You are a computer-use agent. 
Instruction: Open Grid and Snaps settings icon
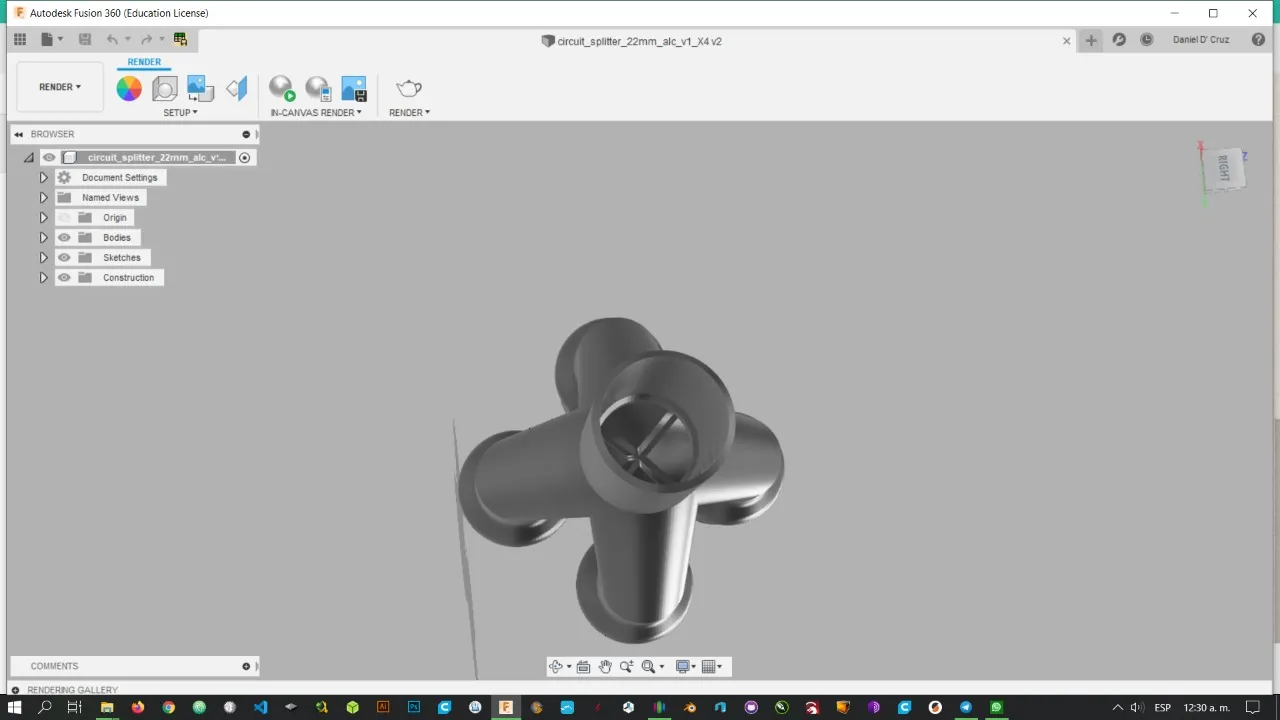[709, 667]
